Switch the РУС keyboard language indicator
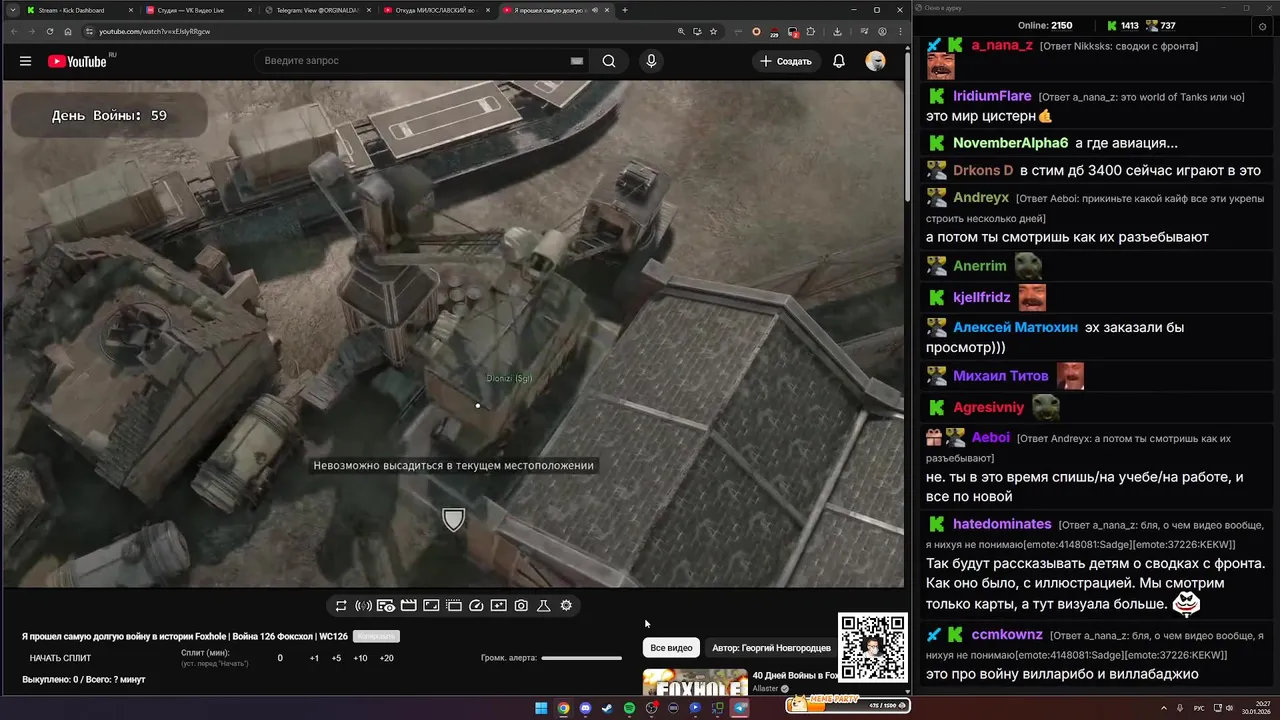 tap(1199, 708)
